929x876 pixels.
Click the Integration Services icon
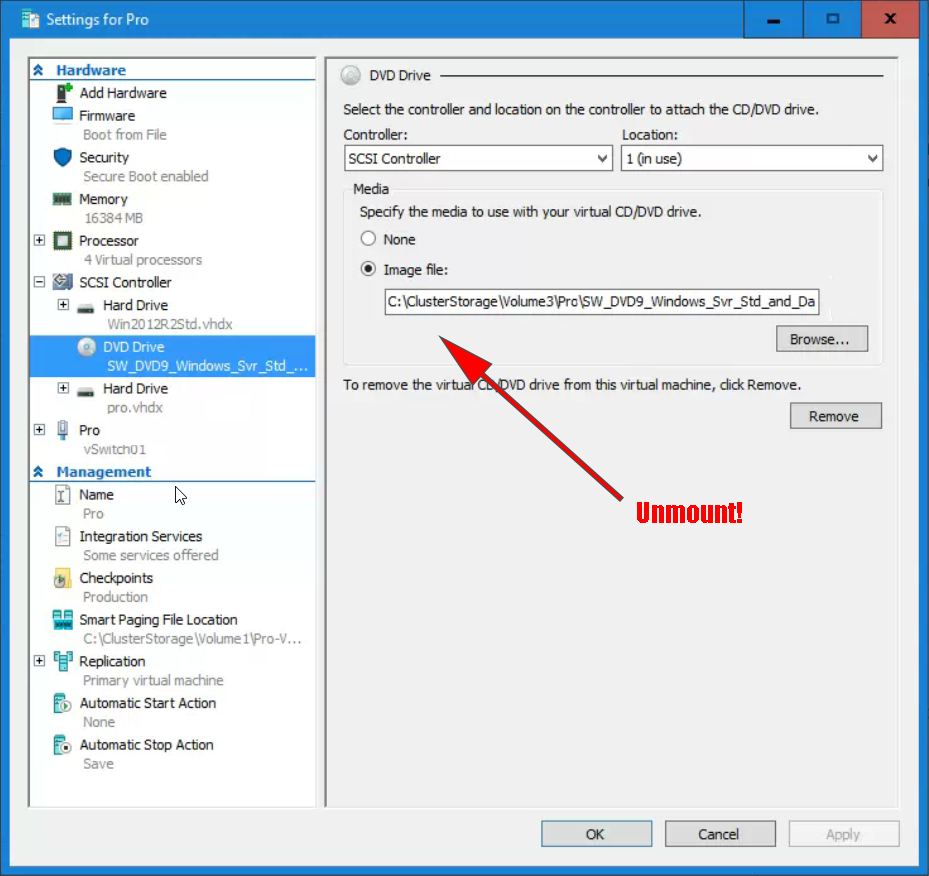pyautogui.click(x=62, y=536)
